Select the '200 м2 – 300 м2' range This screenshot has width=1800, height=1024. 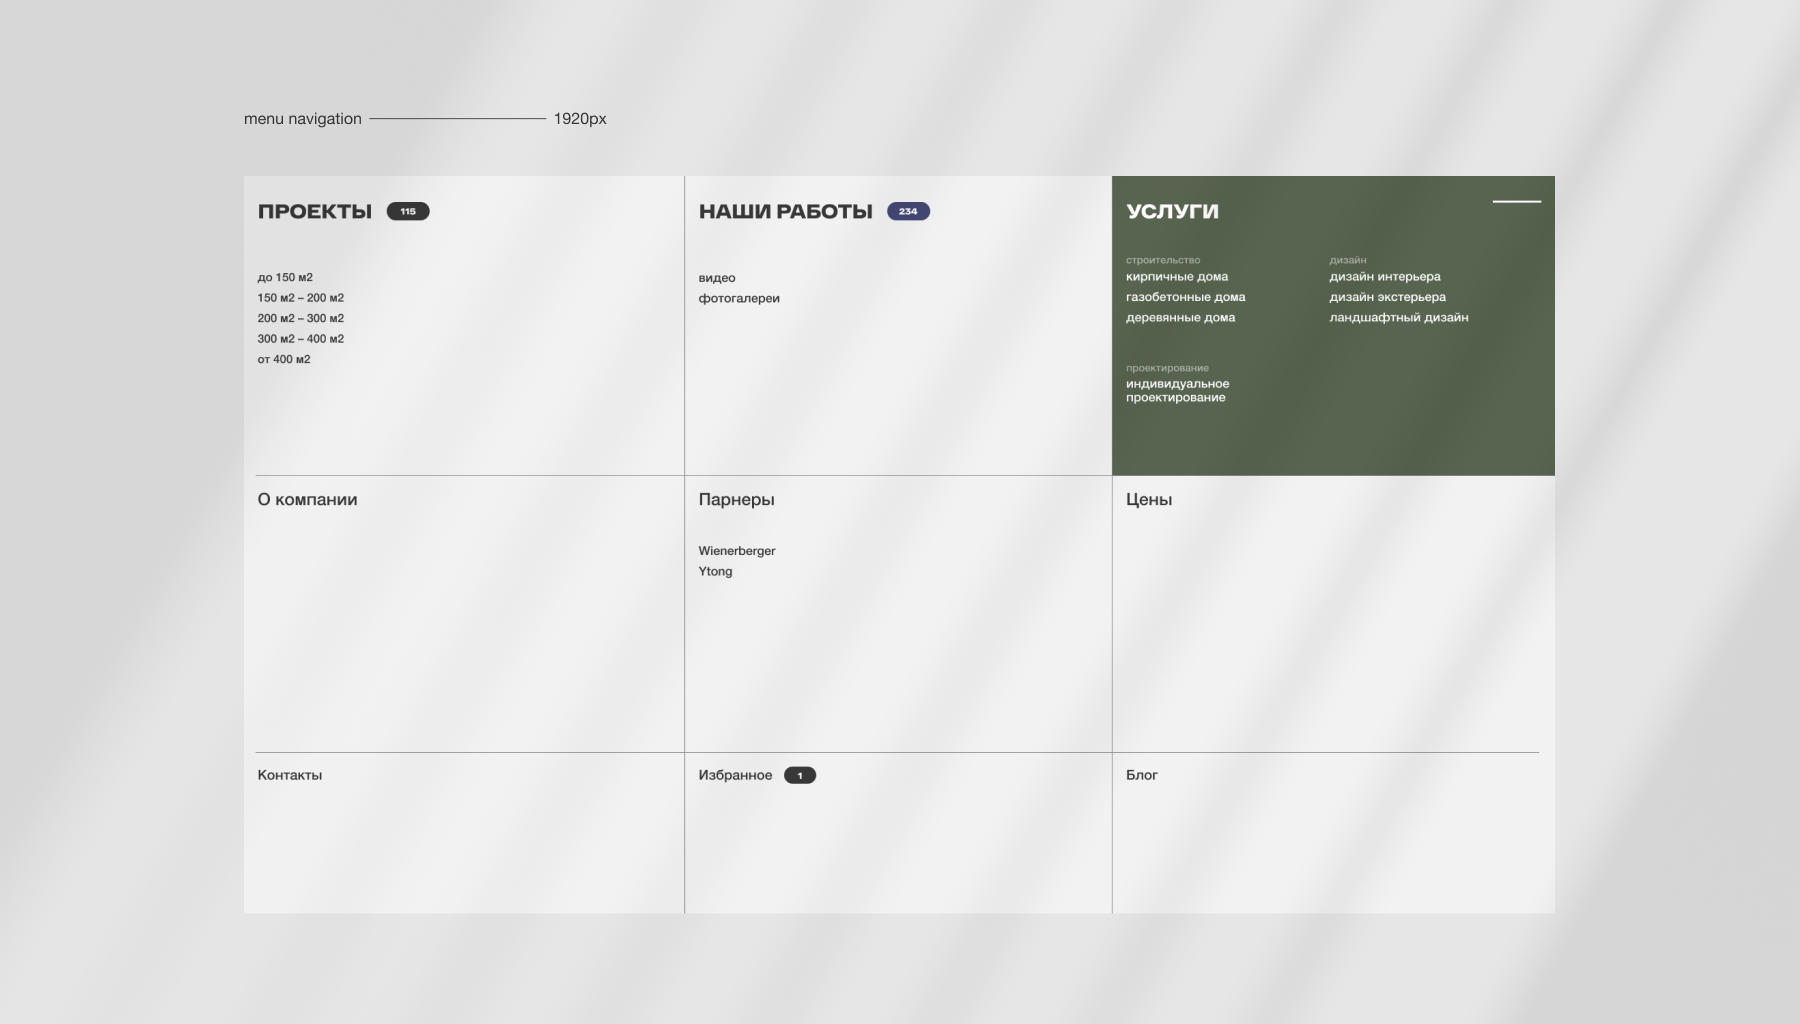pyautogui.click(x=300, y=319)
